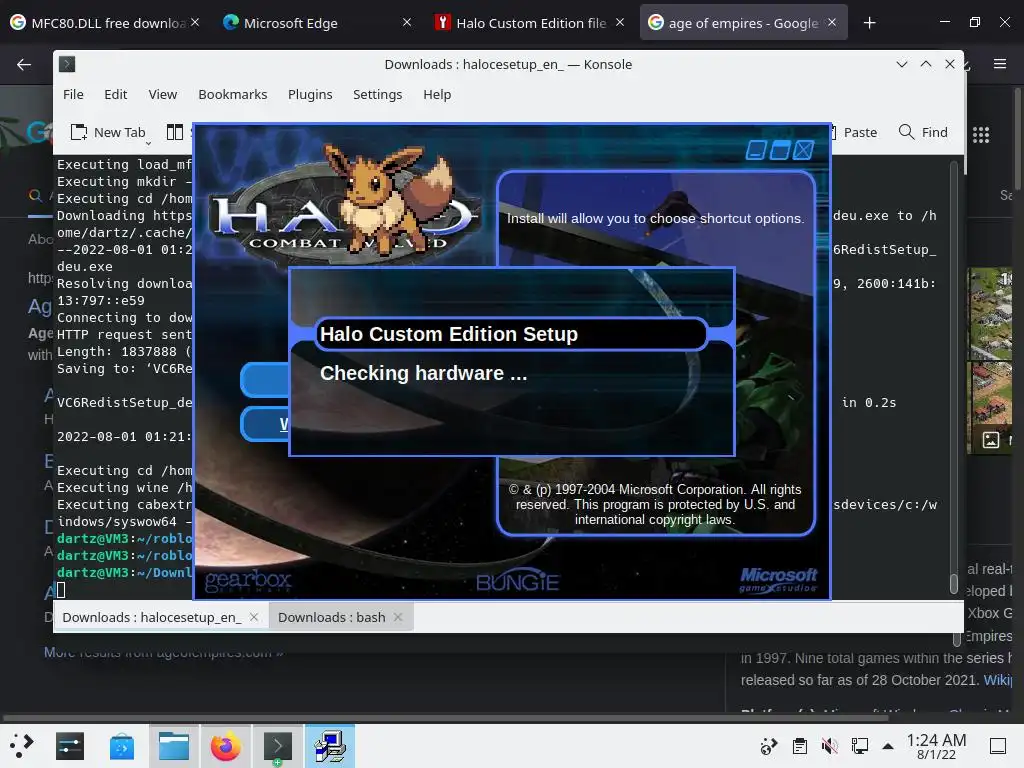
Task: Click the Konsole keep-below chevron button
Action: coord(902,64)
